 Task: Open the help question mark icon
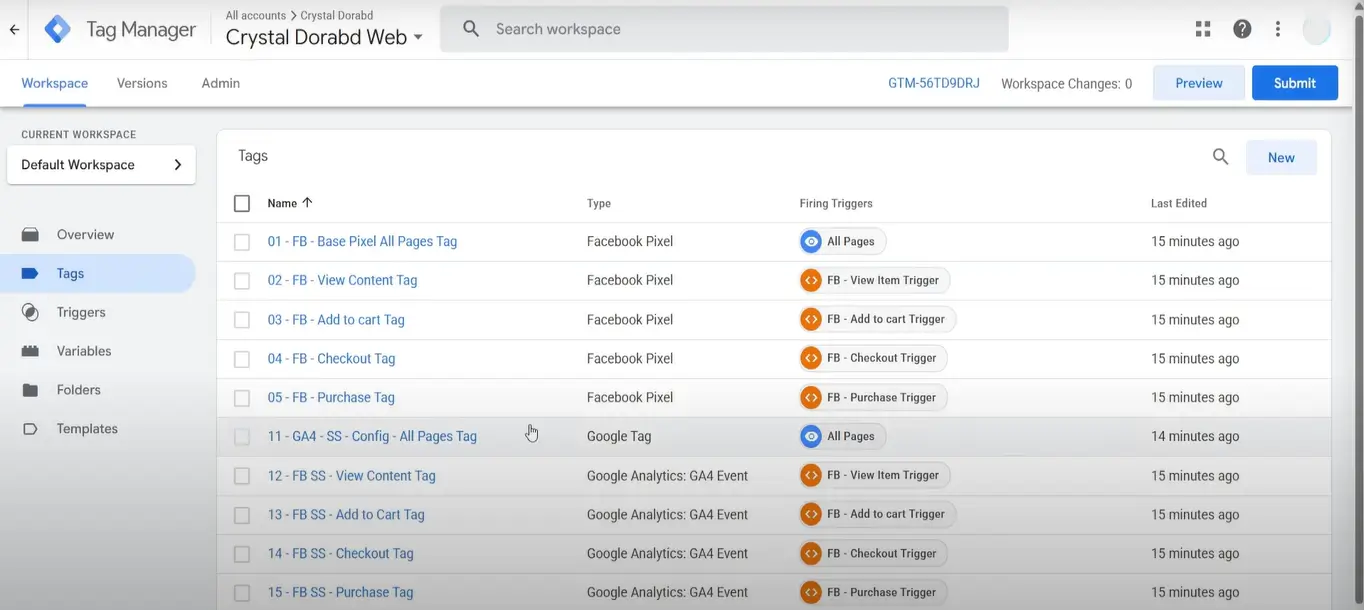click(x=1242, y=29)
